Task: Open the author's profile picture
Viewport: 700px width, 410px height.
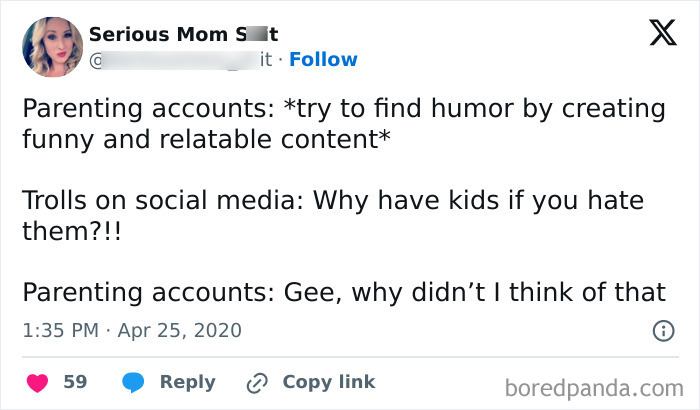Action: (x=52, y=46)
